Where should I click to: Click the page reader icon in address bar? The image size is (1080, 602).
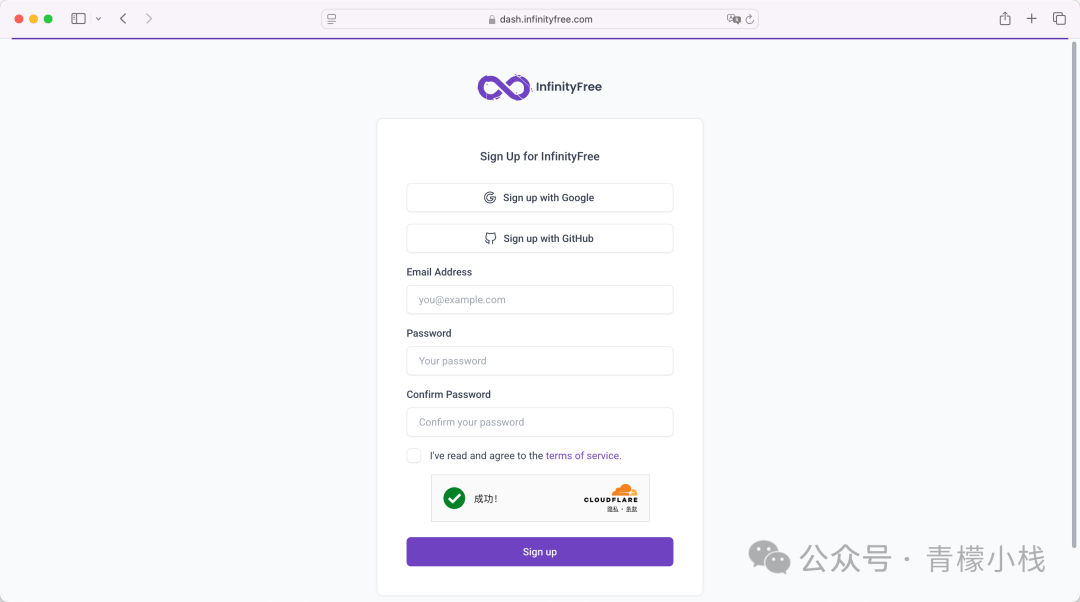(x=332, y=19)
